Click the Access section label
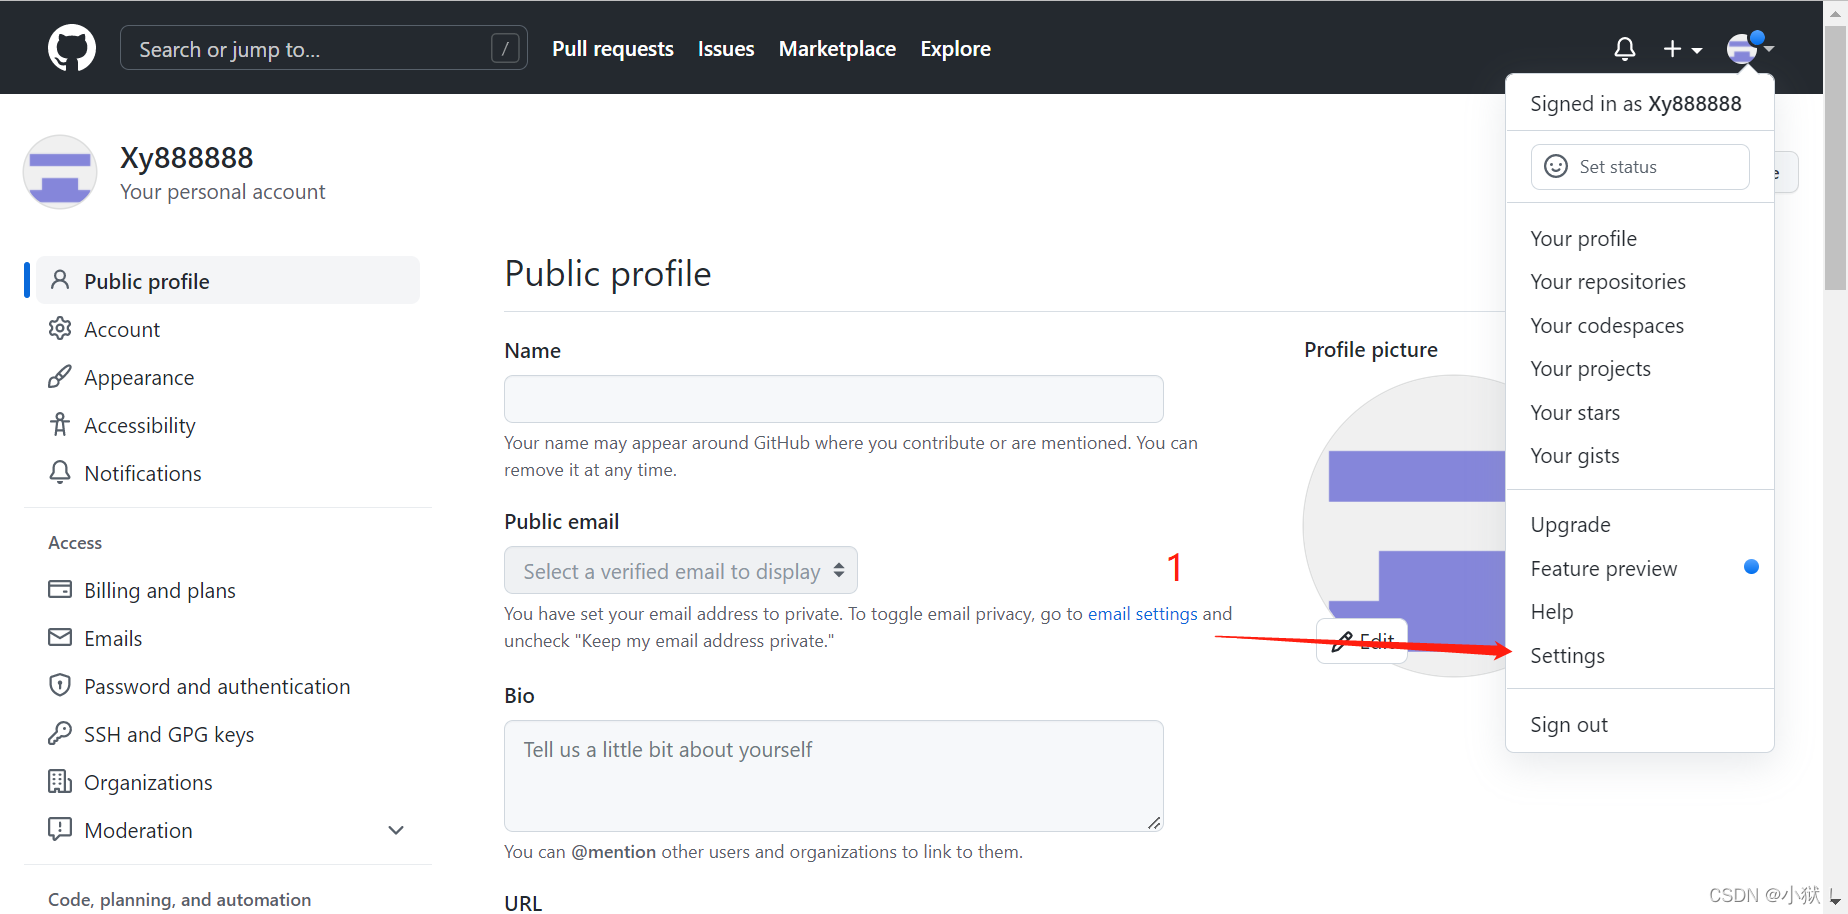The height and width of the screenshot is (914, 1848). point(75,542)
